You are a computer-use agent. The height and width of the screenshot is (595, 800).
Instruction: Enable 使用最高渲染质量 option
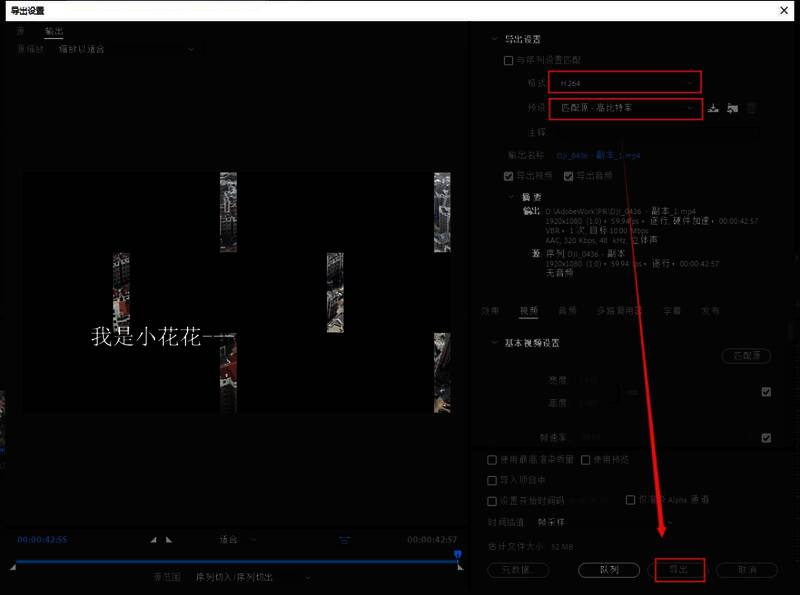(490, 461)
